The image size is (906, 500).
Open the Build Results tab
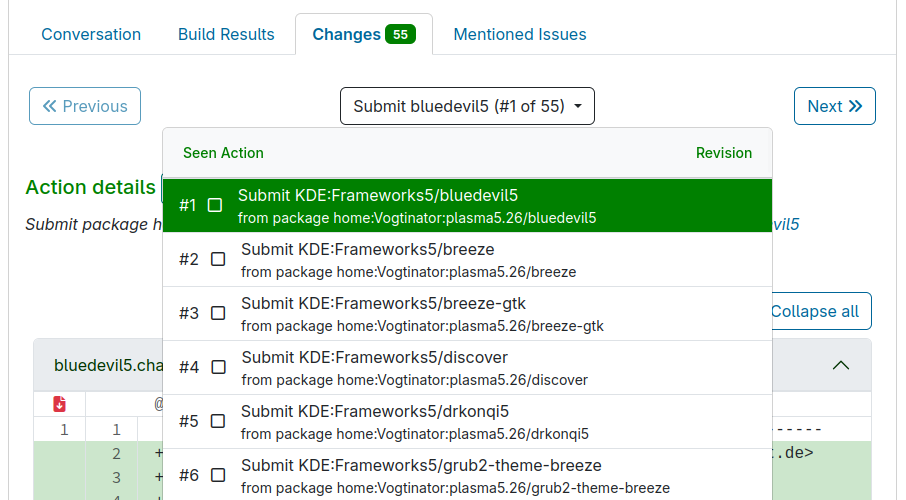(x=226, y=34)
